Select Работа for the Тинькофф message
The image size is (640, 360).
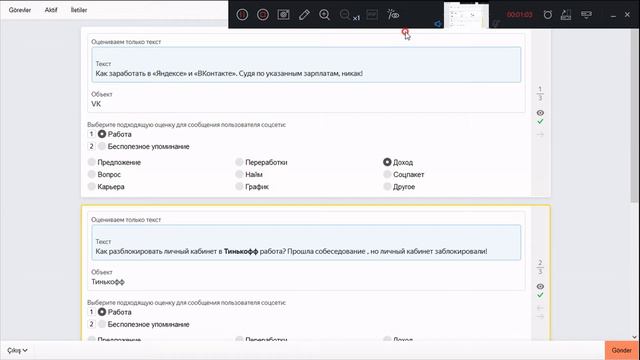point(102,312)
